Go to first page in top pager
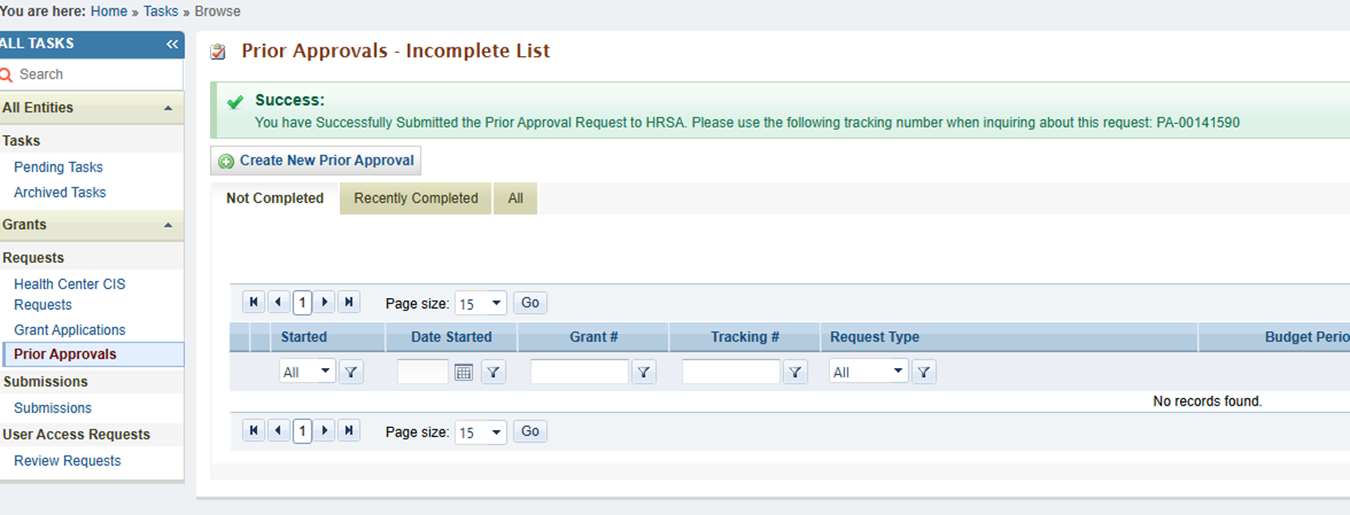 254,302
